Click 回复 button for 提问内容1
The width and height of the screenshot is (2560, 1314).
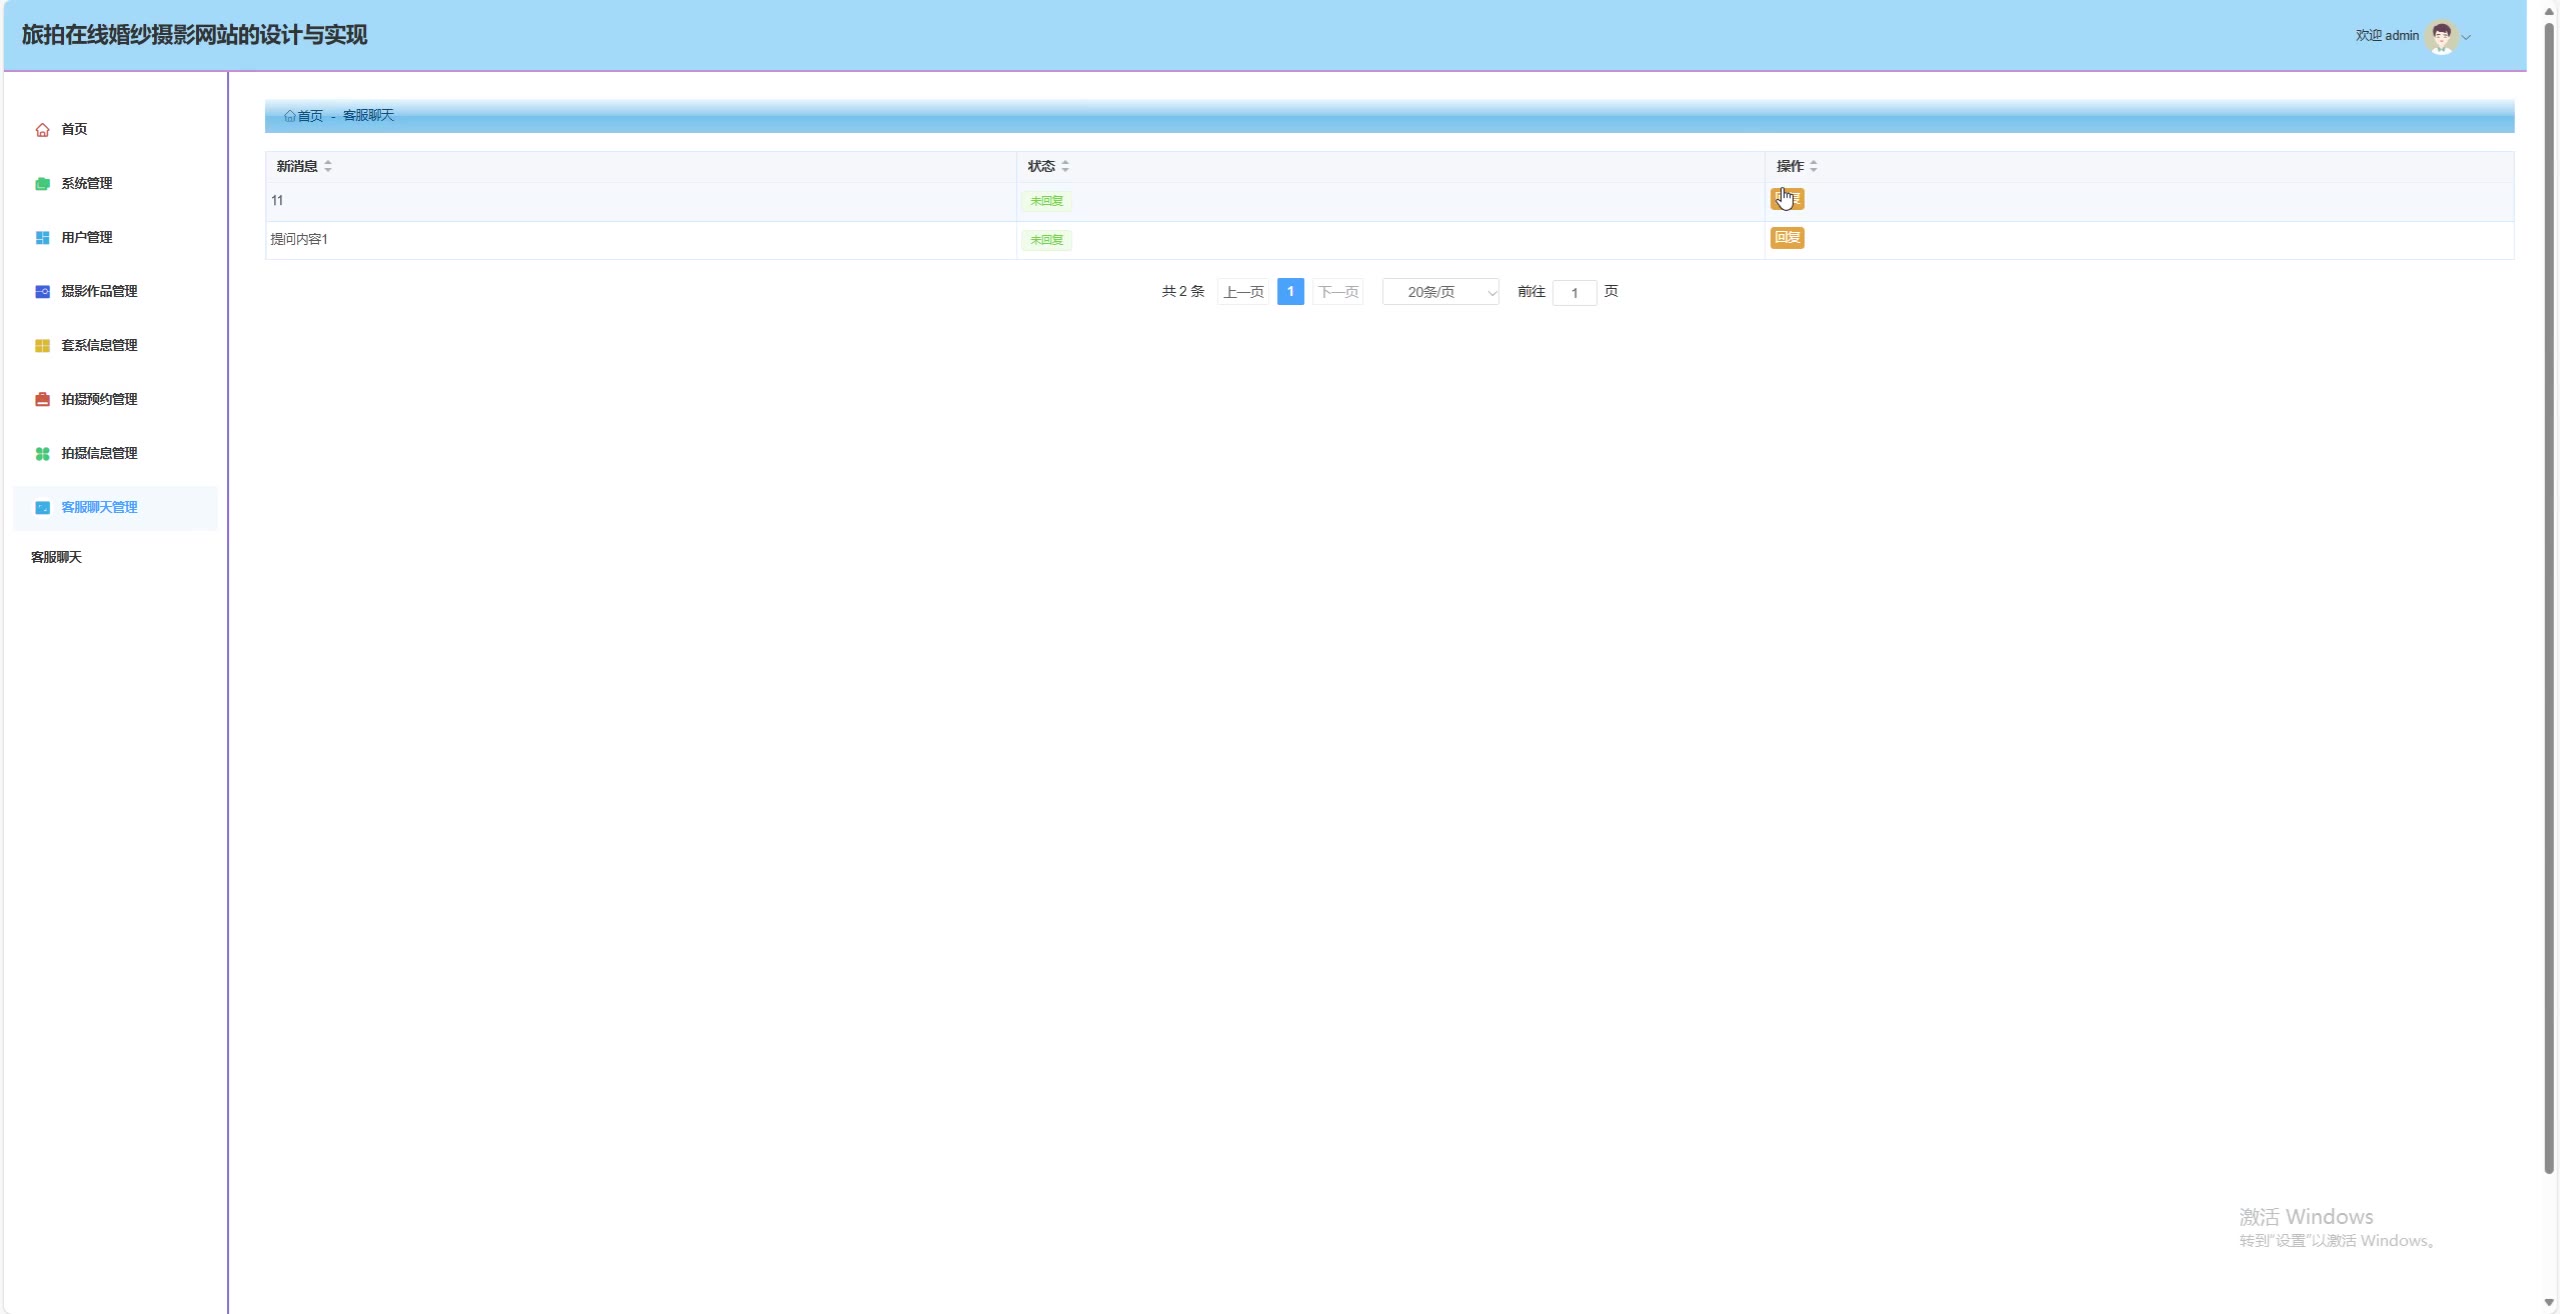pyautogui.click(x=1787, y=238)
